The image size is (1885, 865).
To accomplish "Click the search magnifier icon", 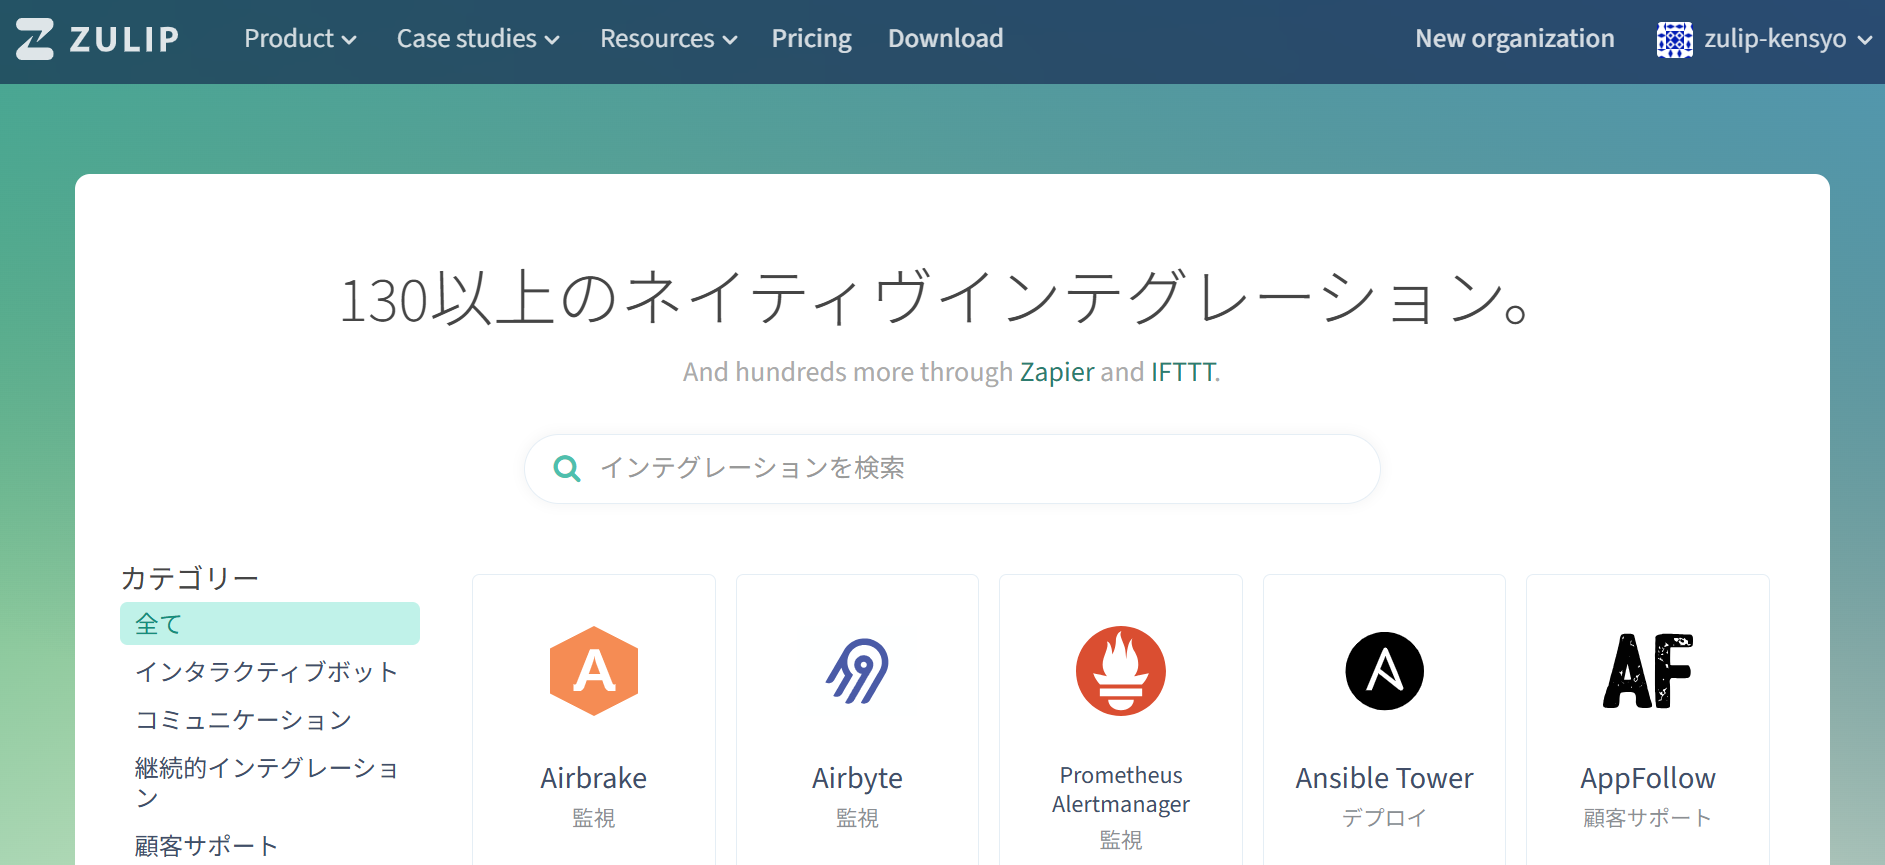I will coord(567,468).
